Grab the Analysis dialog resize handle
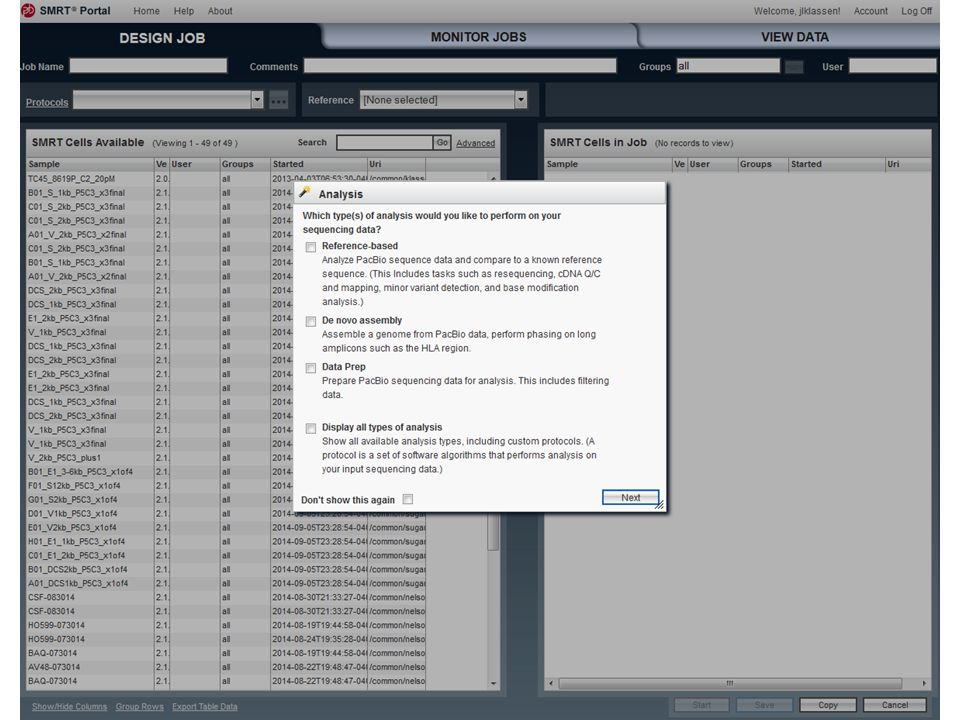The height and width of the screenshot is (720, 960). (x=659, y=505)
